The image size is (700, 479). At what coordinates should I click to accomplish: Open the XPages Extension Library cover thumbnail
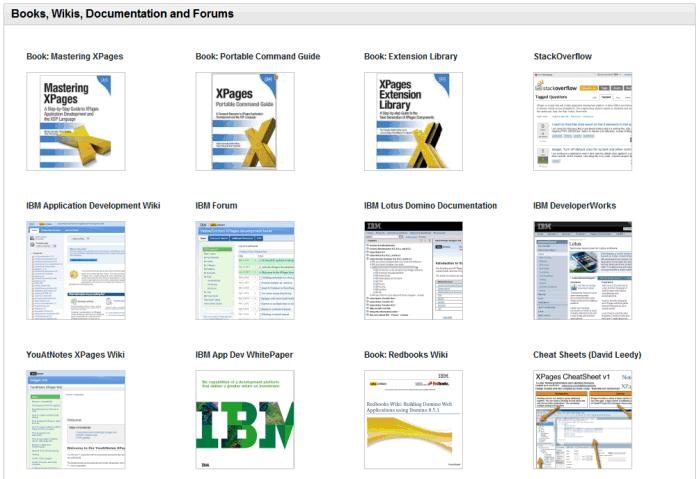pyautogui.click(x=413, y=121)
